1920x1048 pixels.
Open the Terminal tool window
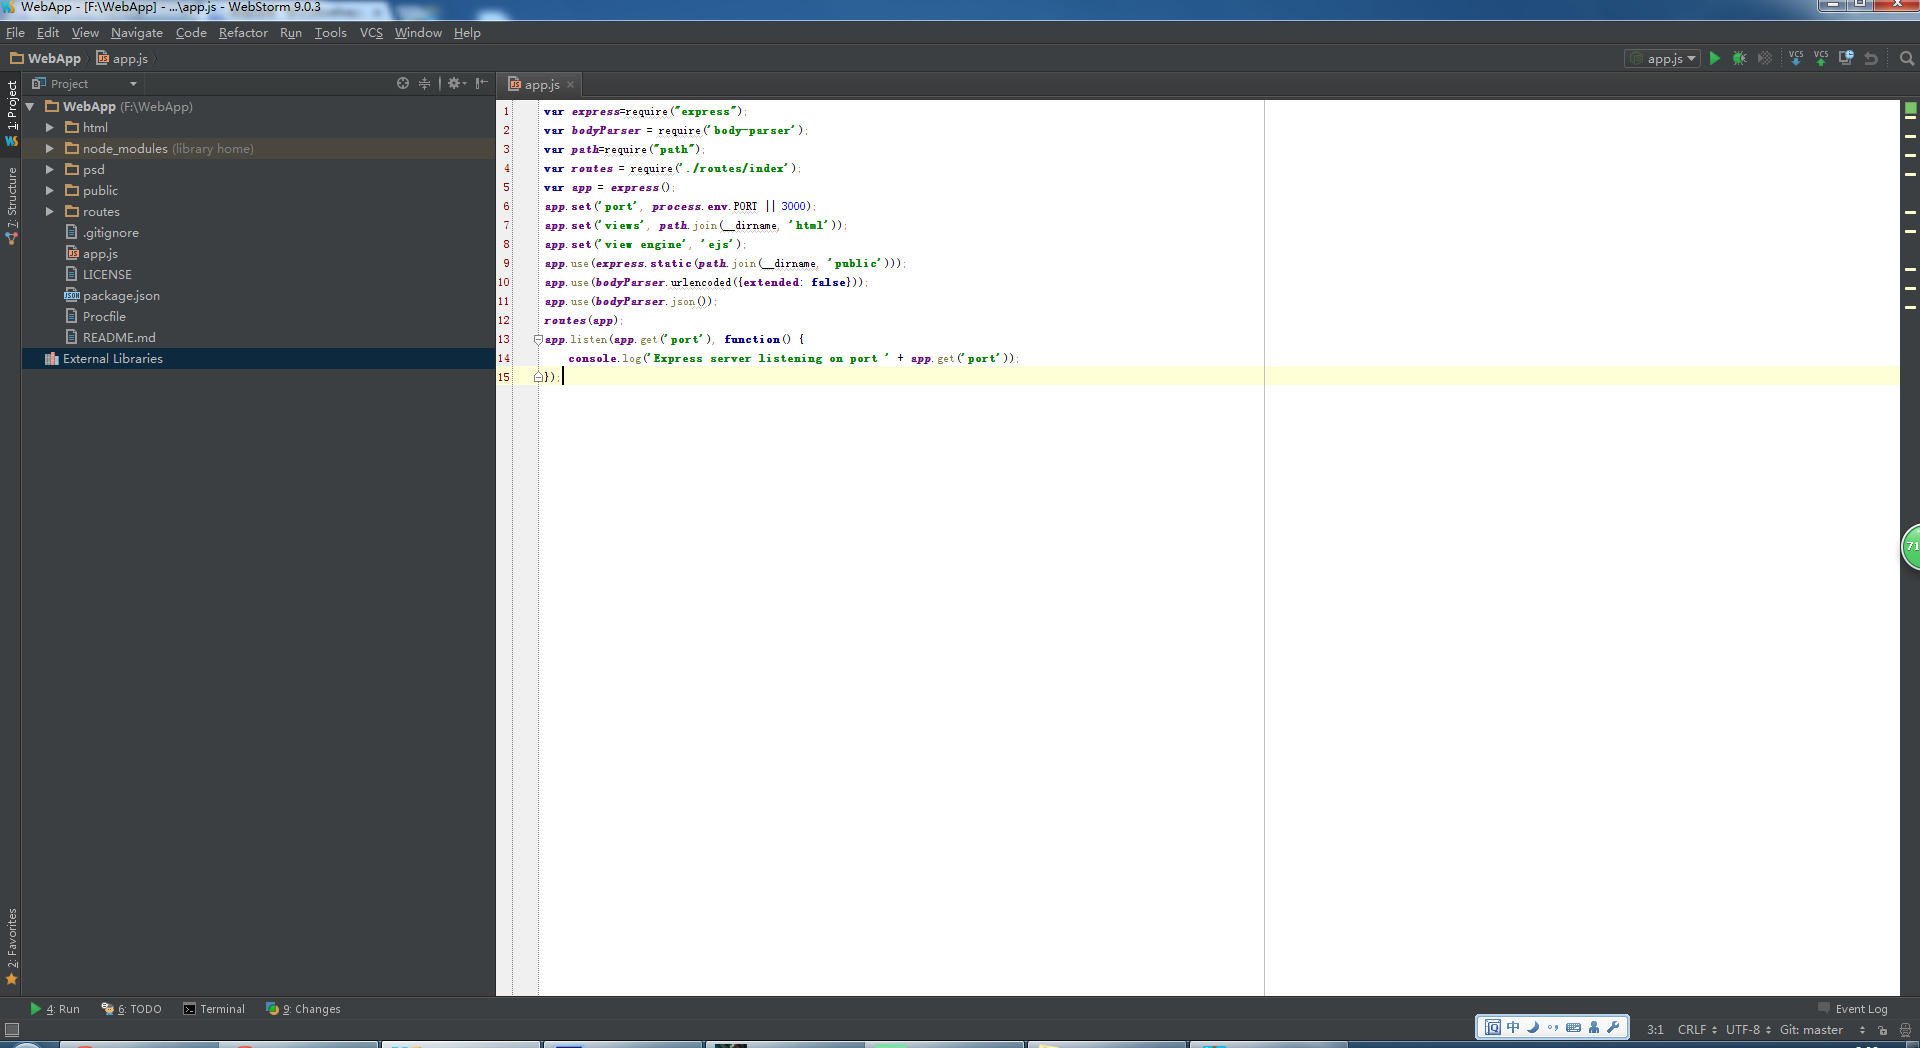point(214,1009)
